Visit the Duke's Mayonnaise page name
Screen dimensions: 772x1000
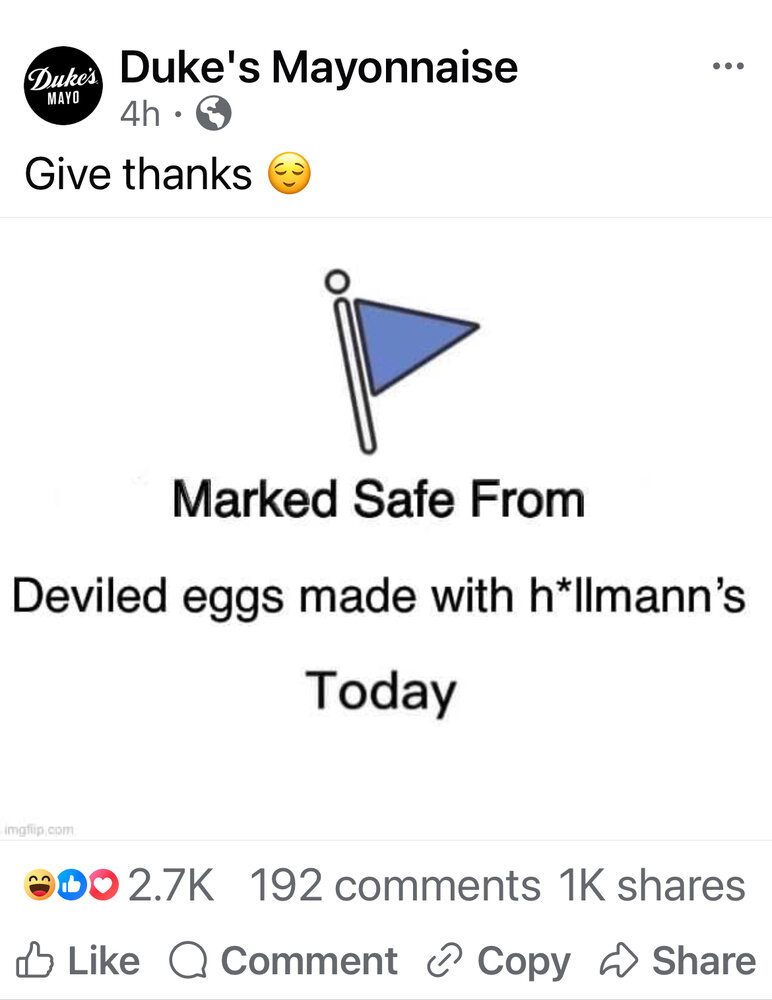pyautogui.click(x=318, y=68)
